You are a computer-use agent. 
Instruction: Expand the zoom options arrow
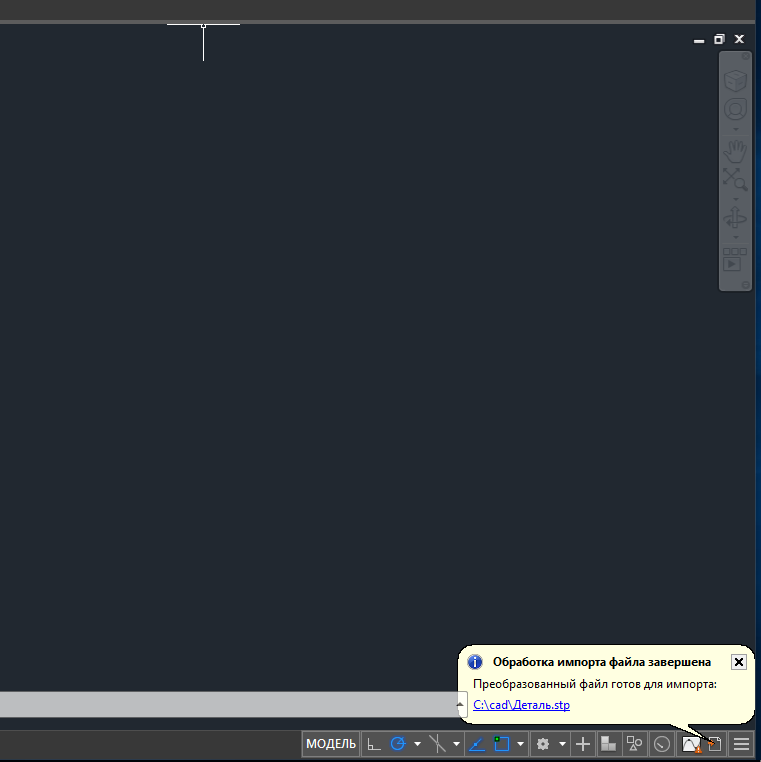pos(735,199)
